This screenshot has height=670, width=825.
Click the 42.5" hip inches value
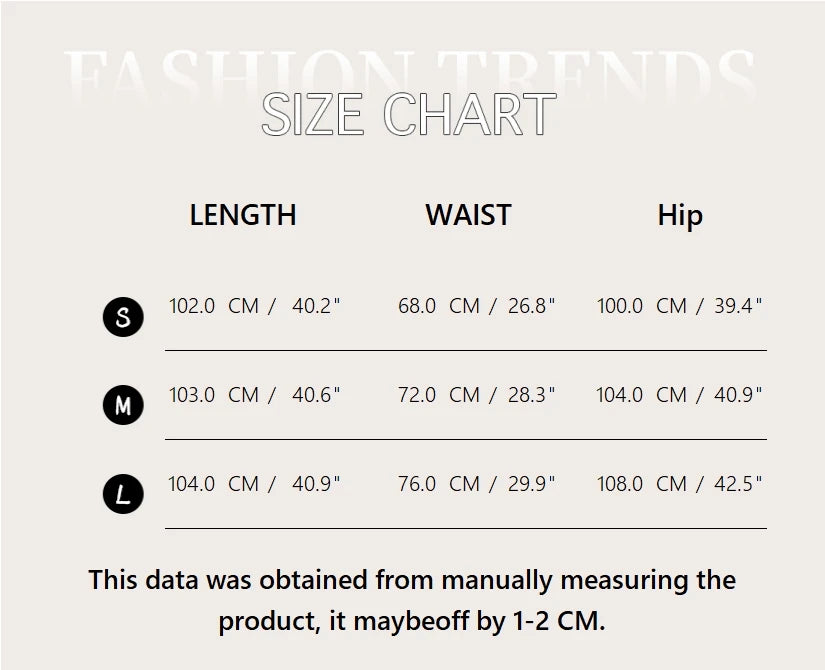point(738,484)
